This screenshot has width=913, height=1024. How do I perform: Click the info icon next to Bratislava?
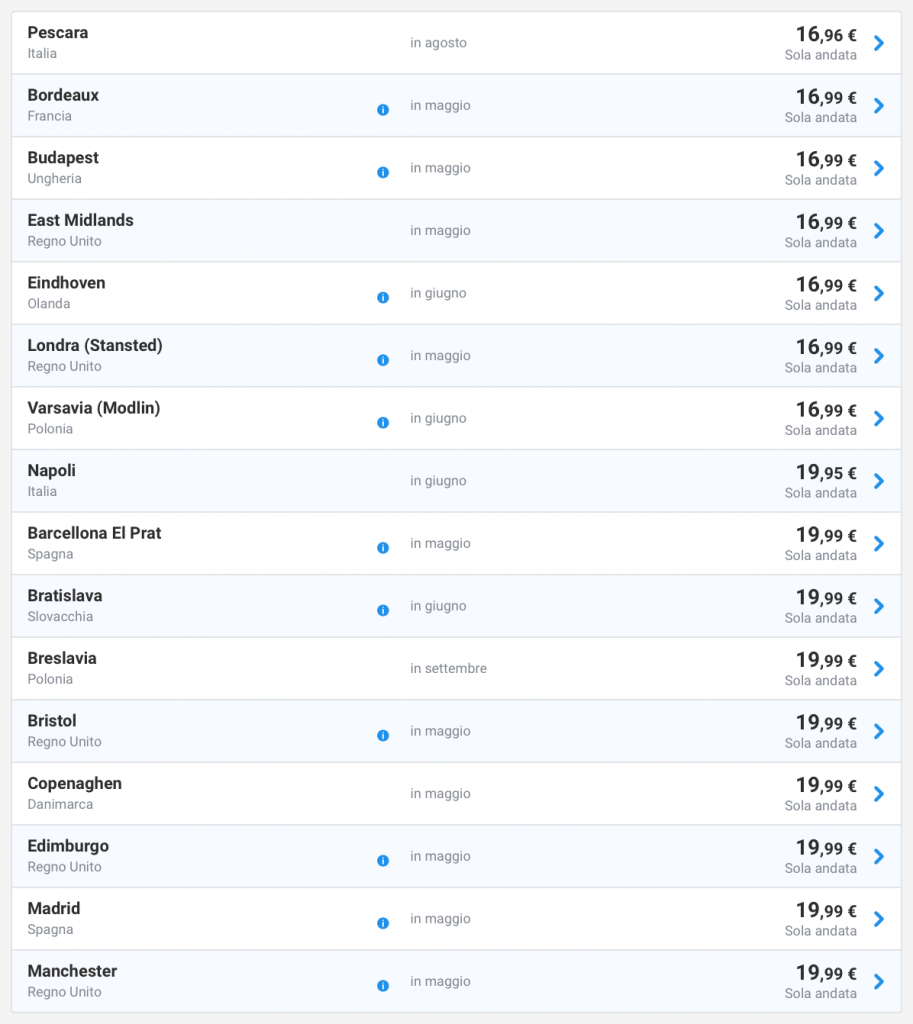pyautogui.click(x=383, y=610)
